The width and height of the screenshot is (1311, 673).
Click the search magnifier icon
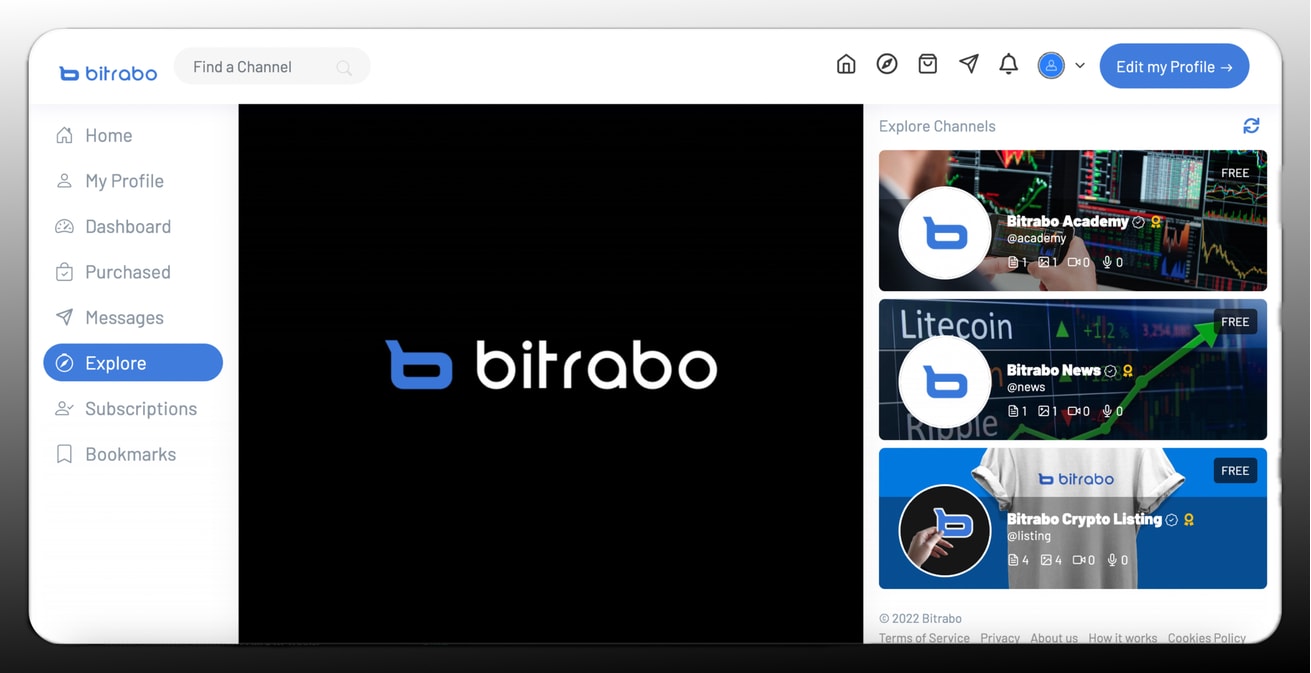tap(344, 68)
